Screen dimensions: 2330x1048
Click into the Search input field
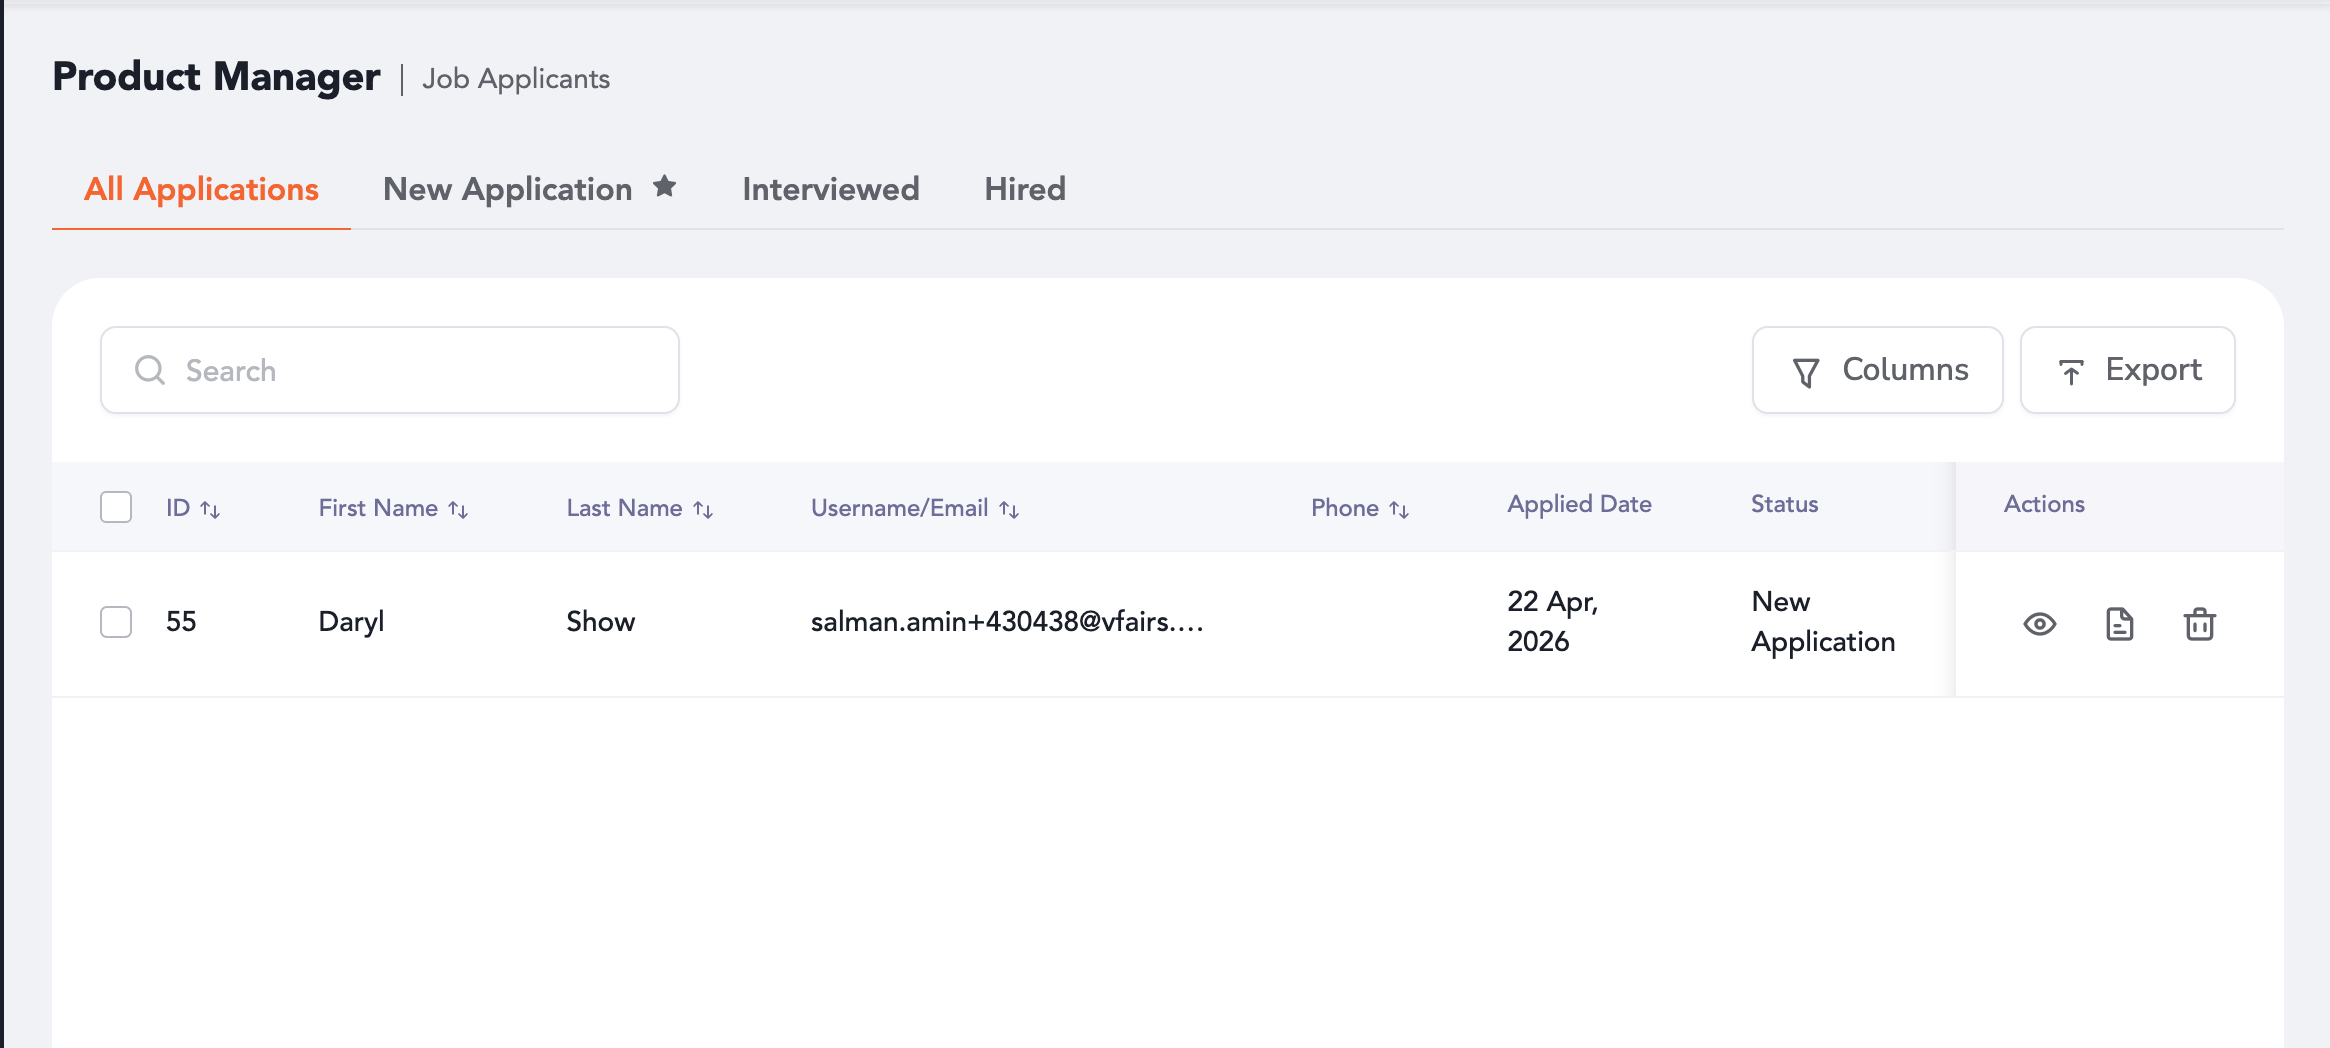pos(390,370)
